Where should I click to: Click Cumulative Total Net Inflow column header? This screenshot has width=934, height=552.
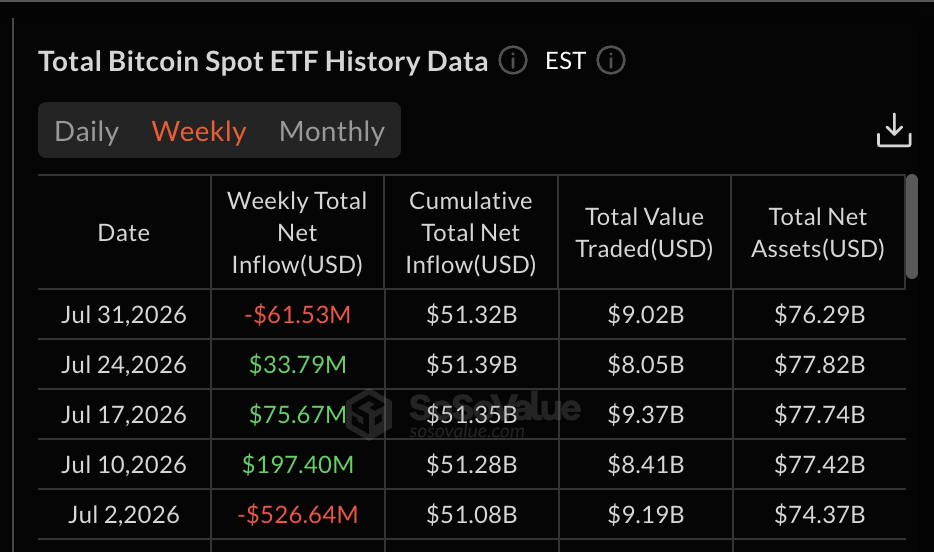pos(471,232)
